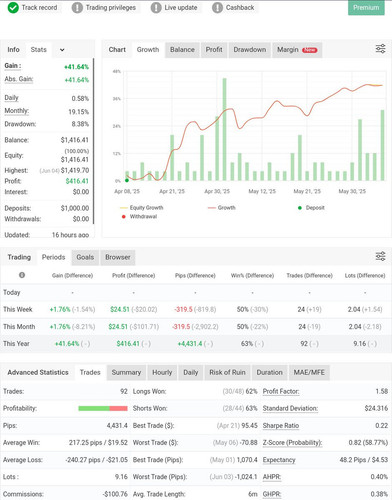392x500 pixels.
Task: Toggle Withdrawal legend marker
Action: point(139,217)
